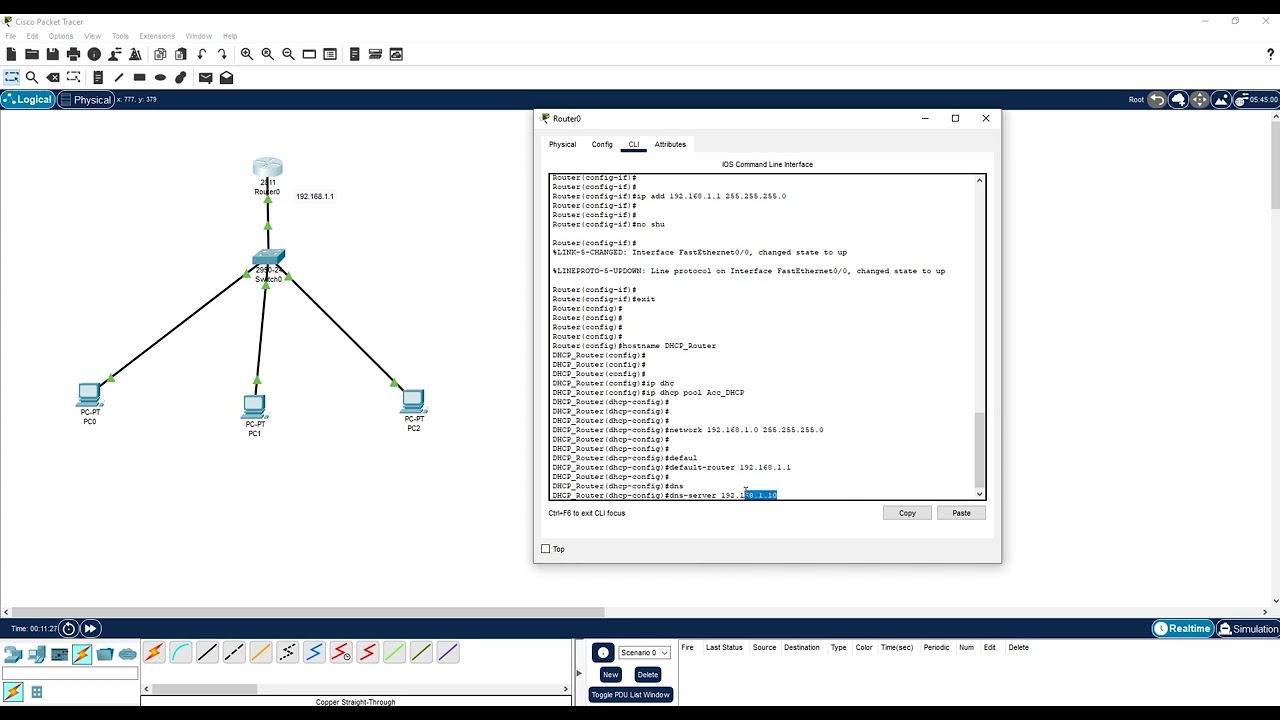The image size is (1280, 720).
Task: Reset simulation time with the power cycle icon
Action: click(x=68, y=629)
